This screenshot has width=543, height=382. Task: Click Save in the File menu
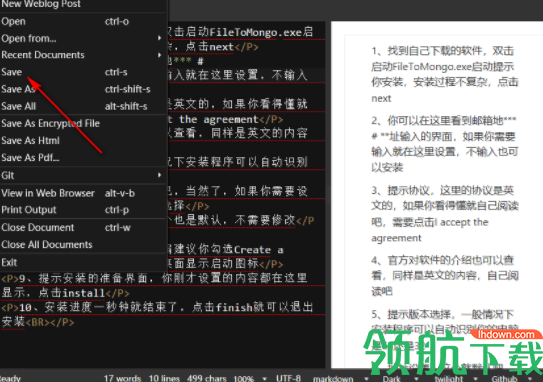point(82,72)
